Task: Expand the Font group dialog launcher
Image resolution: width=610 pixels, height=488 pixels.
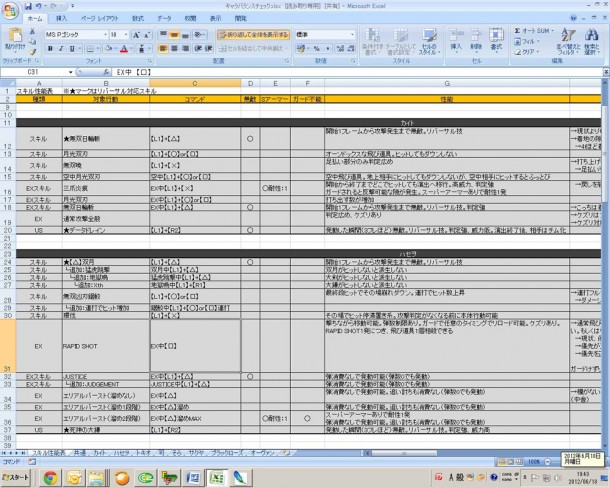Action: pos(150,61)
